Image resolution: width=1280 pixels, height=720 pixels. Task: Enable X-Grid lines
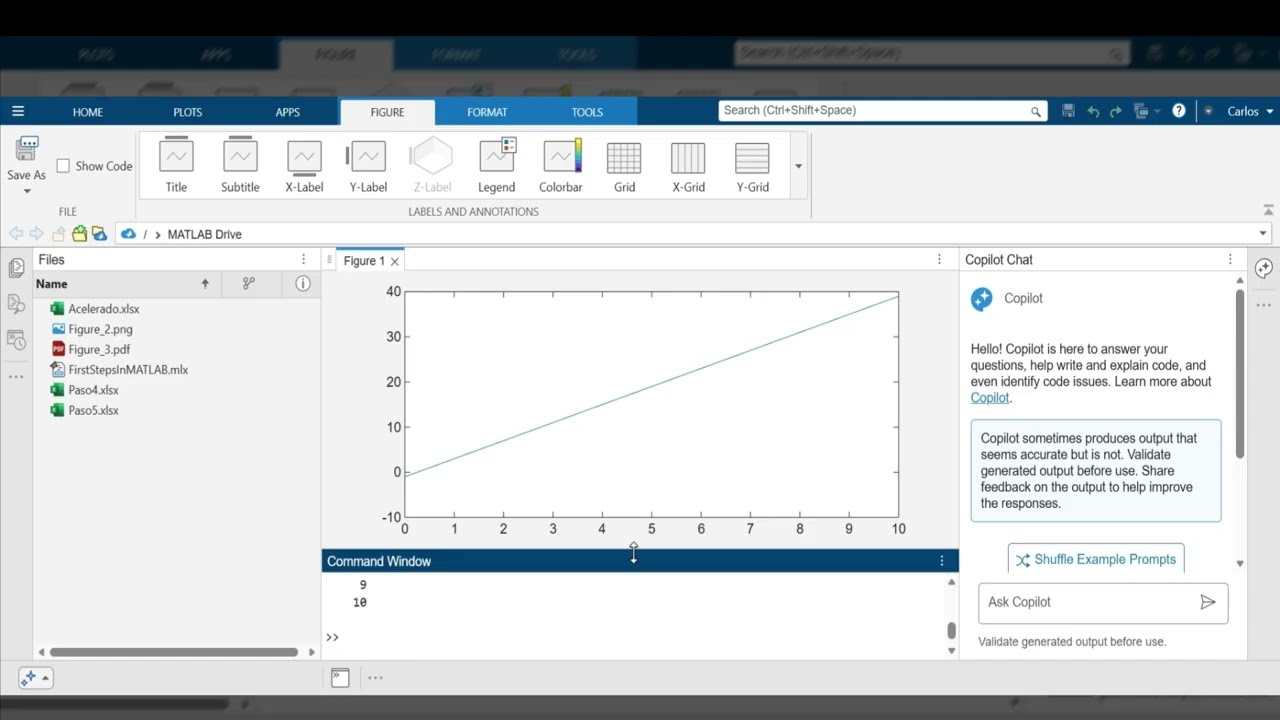pos(688,165)
